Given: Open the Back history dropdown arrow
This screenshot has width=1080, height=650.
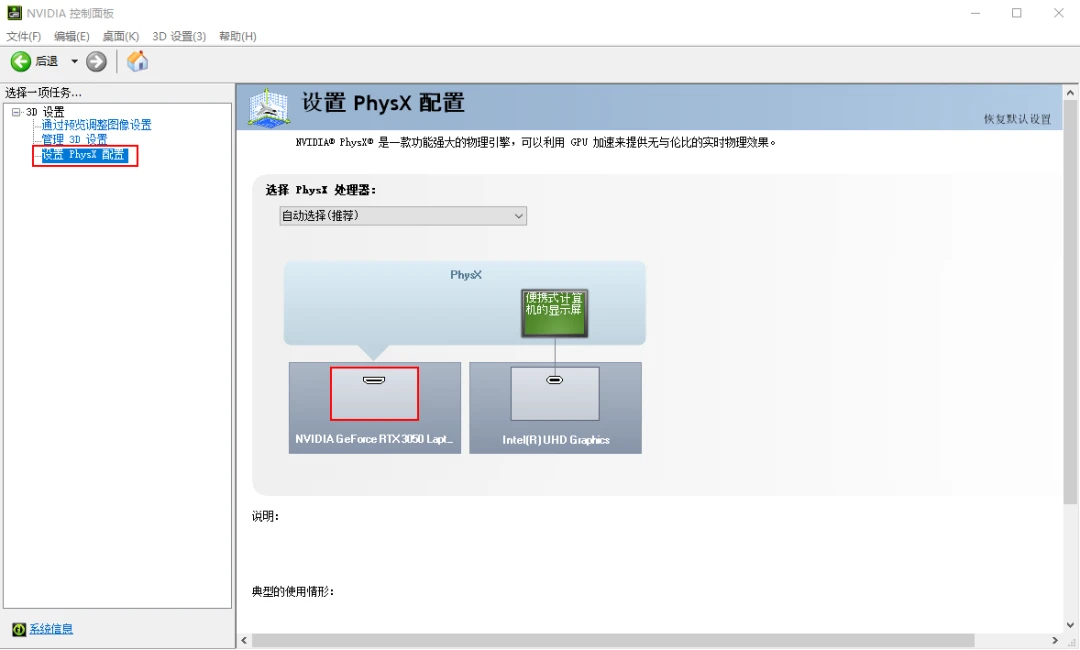Looking at the screenshot, I should (74, 61).
